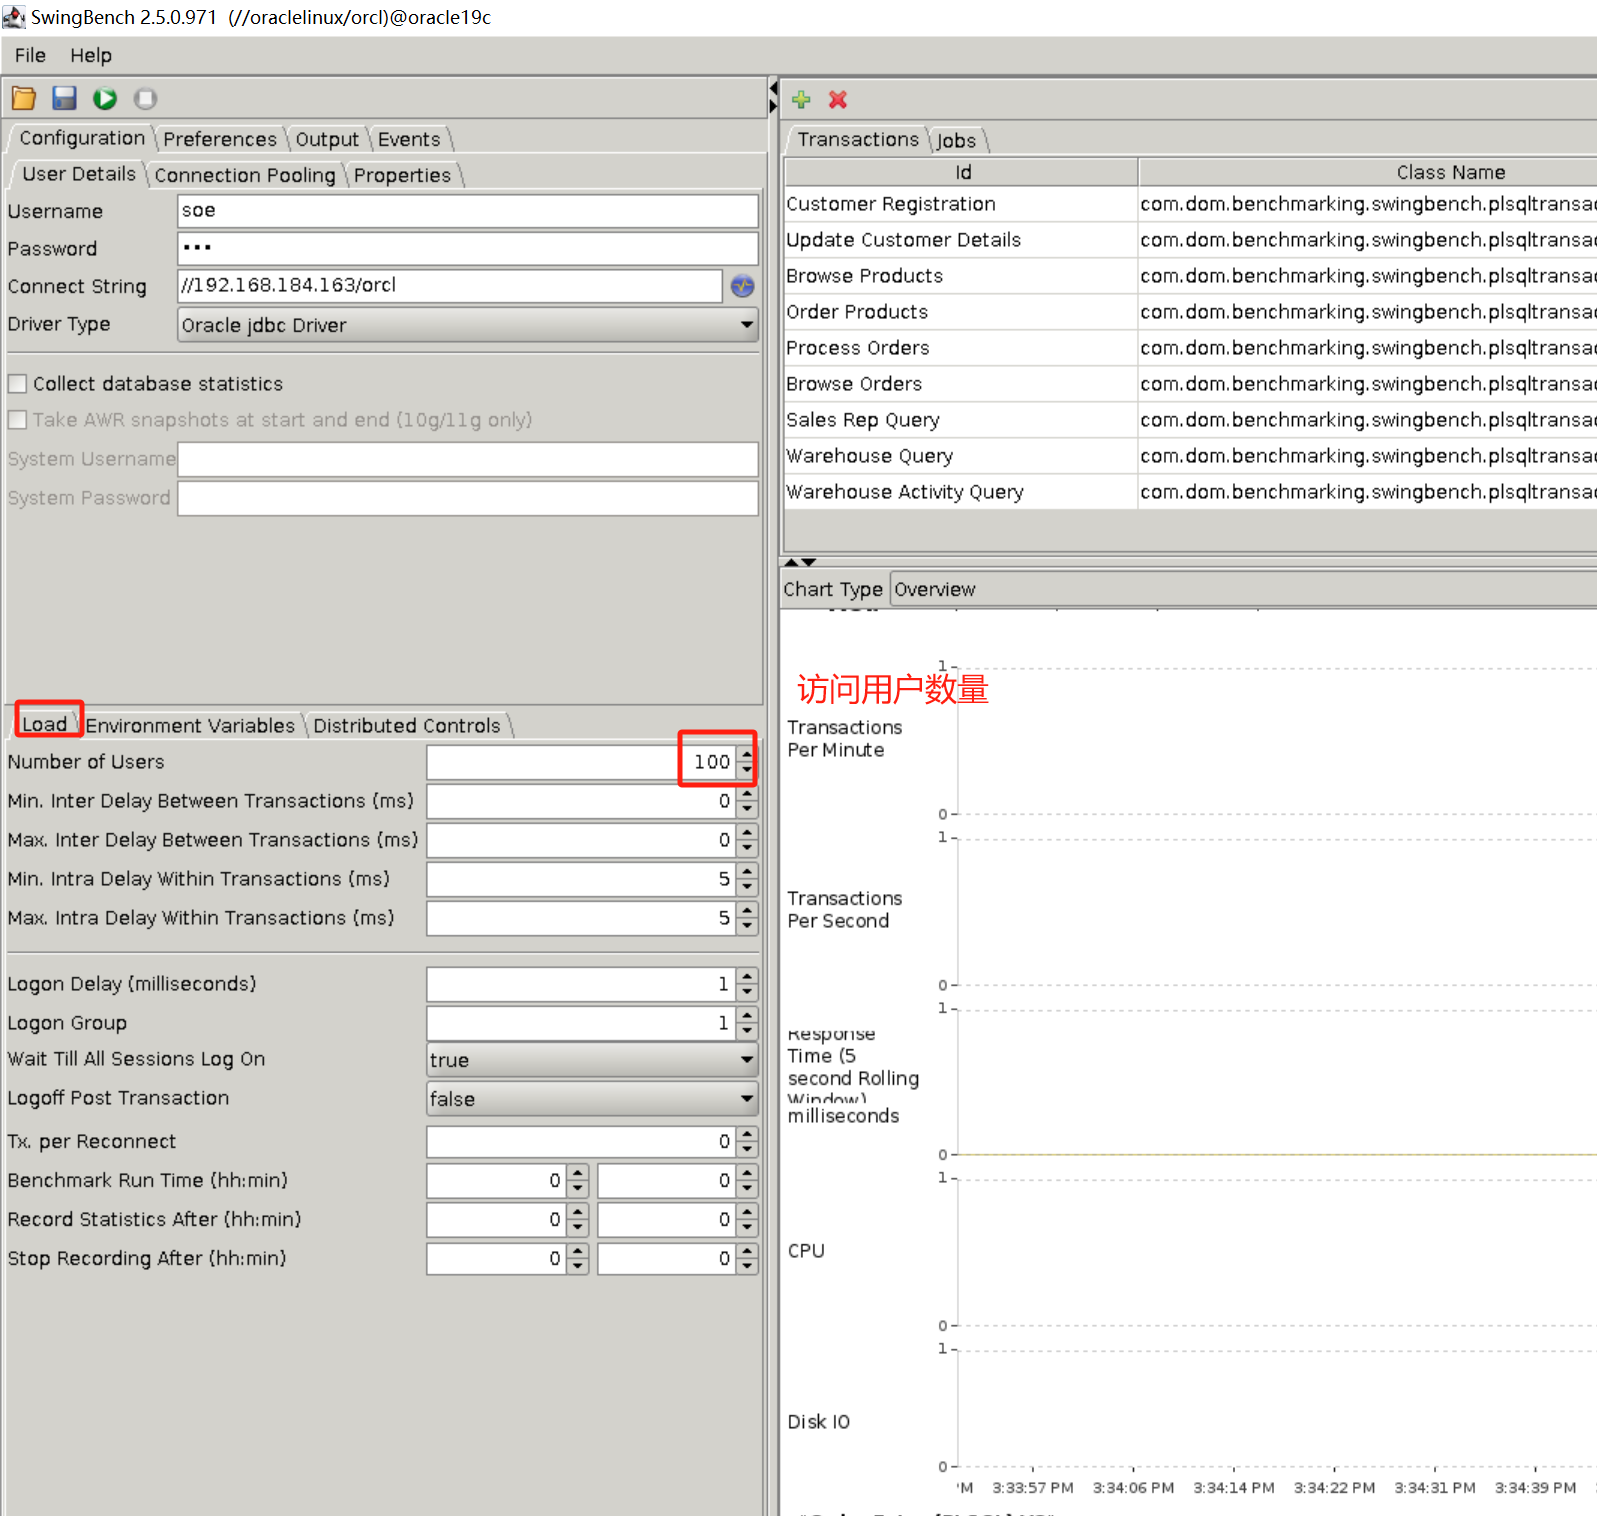The height and width of the screenshot is (1516, 1597).
Task: Open the Environment Variables tab
Action: pyautogui.click(x=190, y=725)
